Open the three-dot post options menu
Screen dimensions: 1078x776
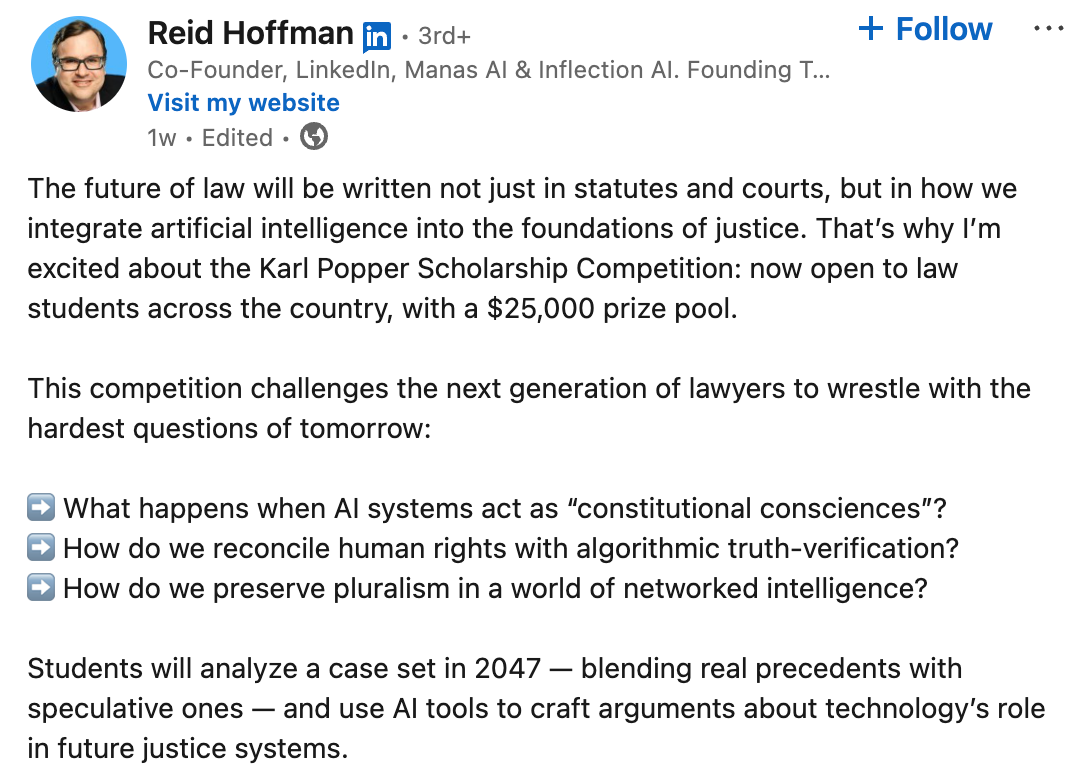1048,29
